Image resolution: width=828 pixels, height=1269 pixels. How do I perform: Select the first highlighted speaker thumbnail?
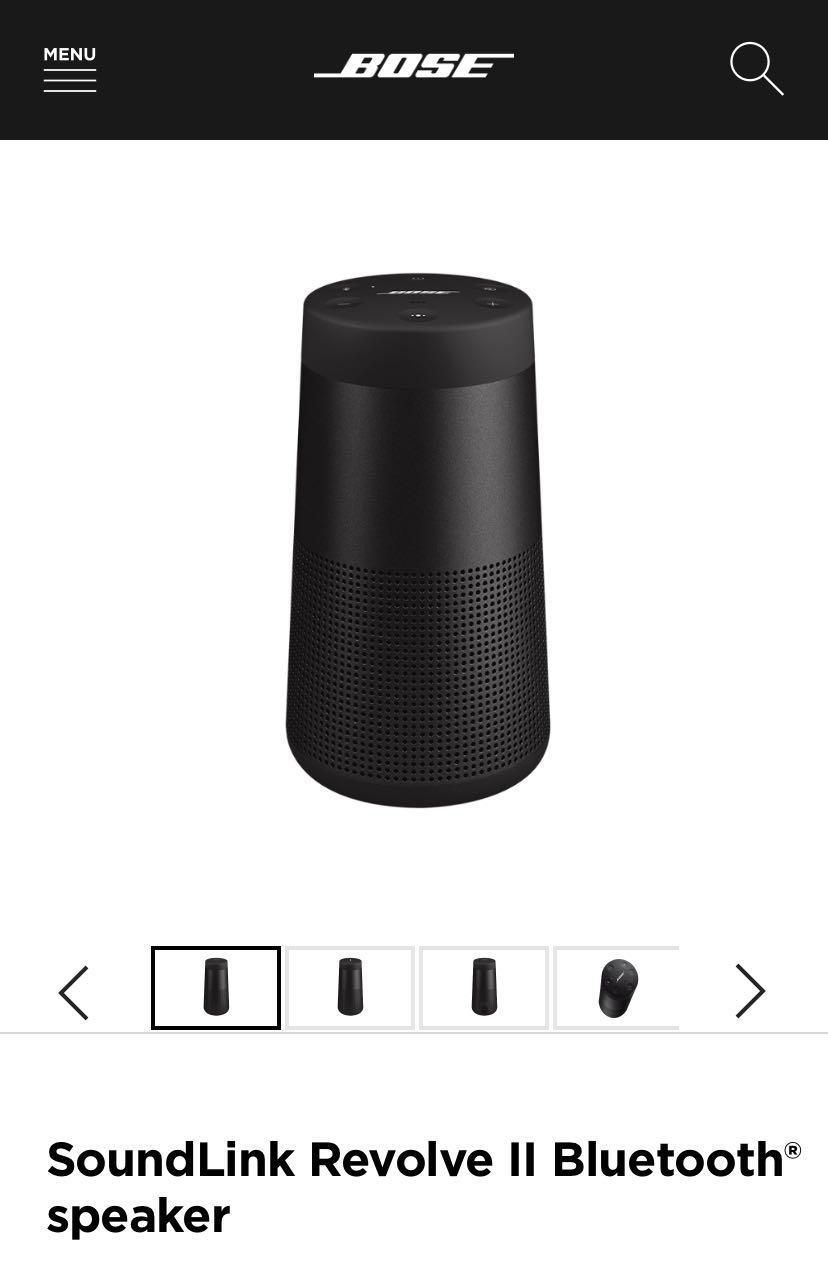tap(216, 988)
